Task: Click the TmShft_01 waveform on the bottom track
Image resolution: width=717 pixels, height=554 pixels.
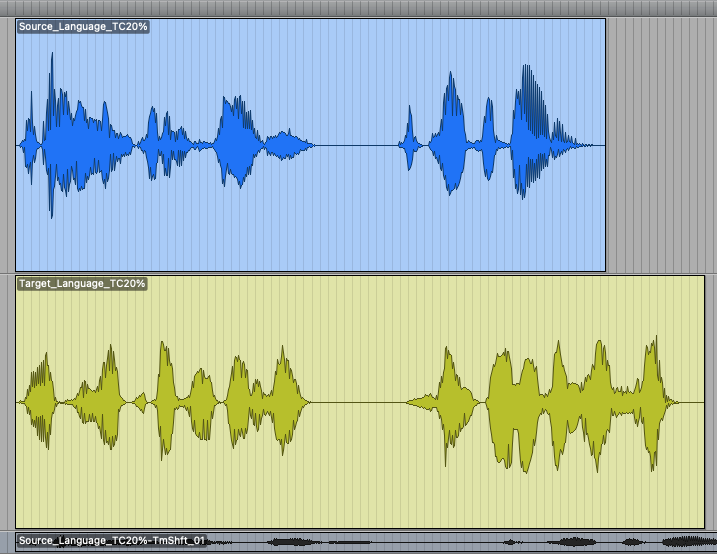Action: (450, 543)
